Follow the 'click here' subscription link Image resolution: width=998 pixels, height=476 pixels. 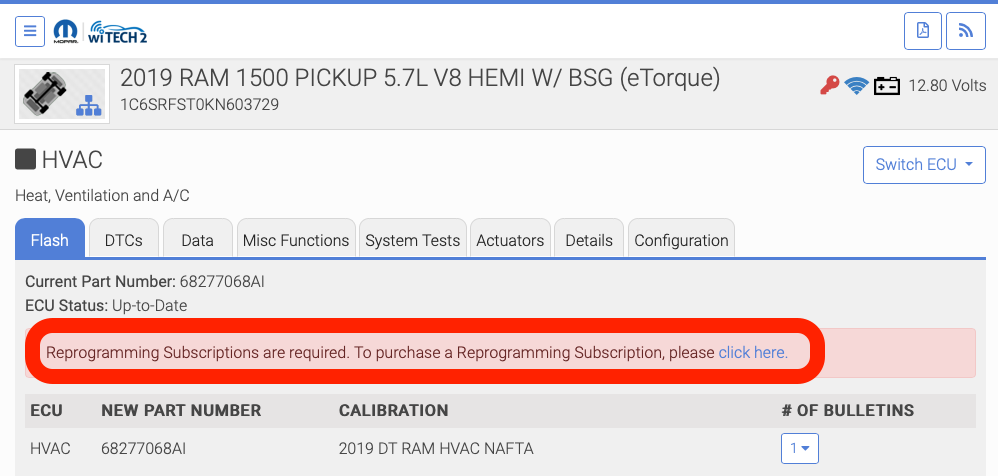coord(753,352)
